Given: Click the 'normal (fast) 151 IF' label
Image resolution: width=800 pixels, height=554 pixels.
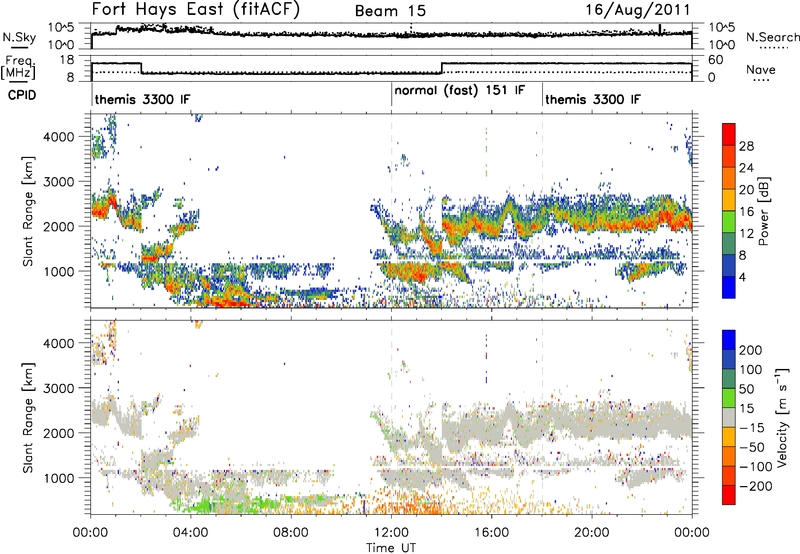Looking at the screenshot, I should tap(460, 91).
